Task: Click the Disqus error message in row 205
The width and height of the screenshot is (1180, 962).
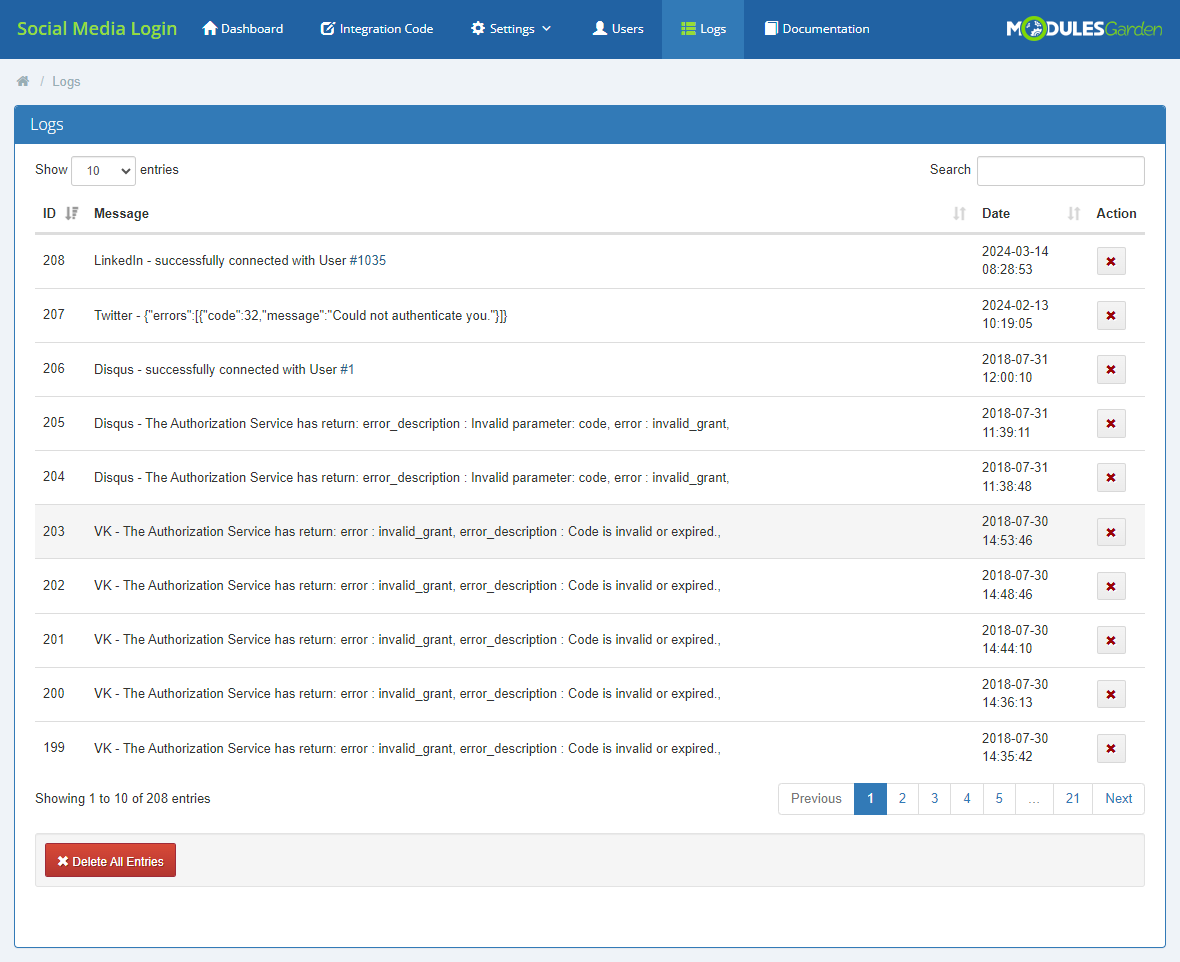Action: (x=412, y=424)
